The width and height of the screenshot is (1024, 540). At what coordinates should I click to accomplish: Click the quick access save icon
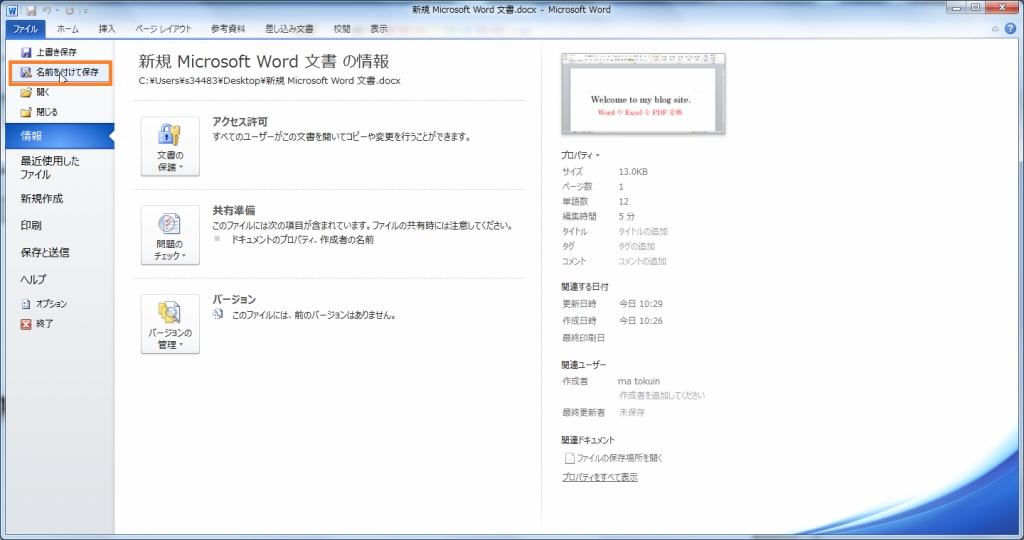coord(31,11)
